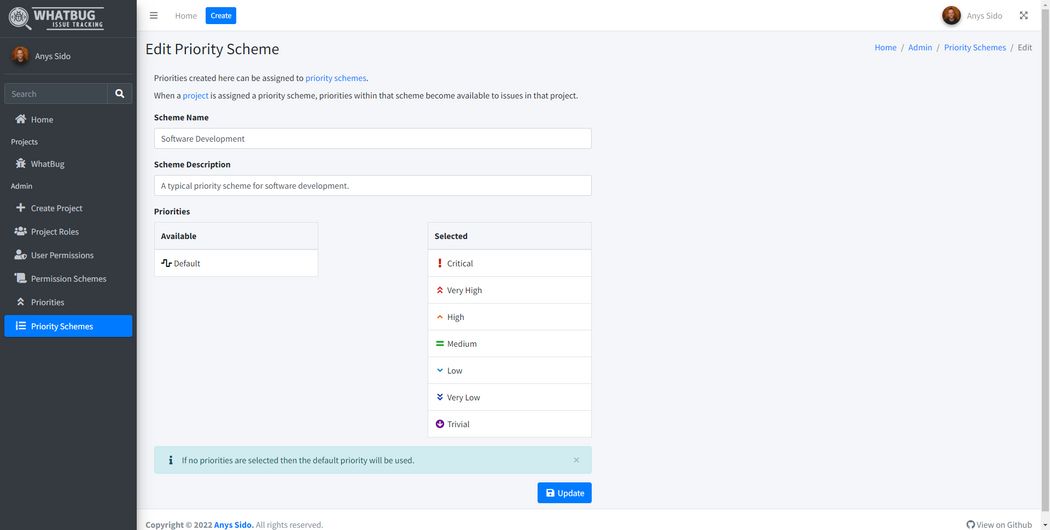1050x530 pixels.
Task: Select the Critical priority item
Action: coord(509,264)
